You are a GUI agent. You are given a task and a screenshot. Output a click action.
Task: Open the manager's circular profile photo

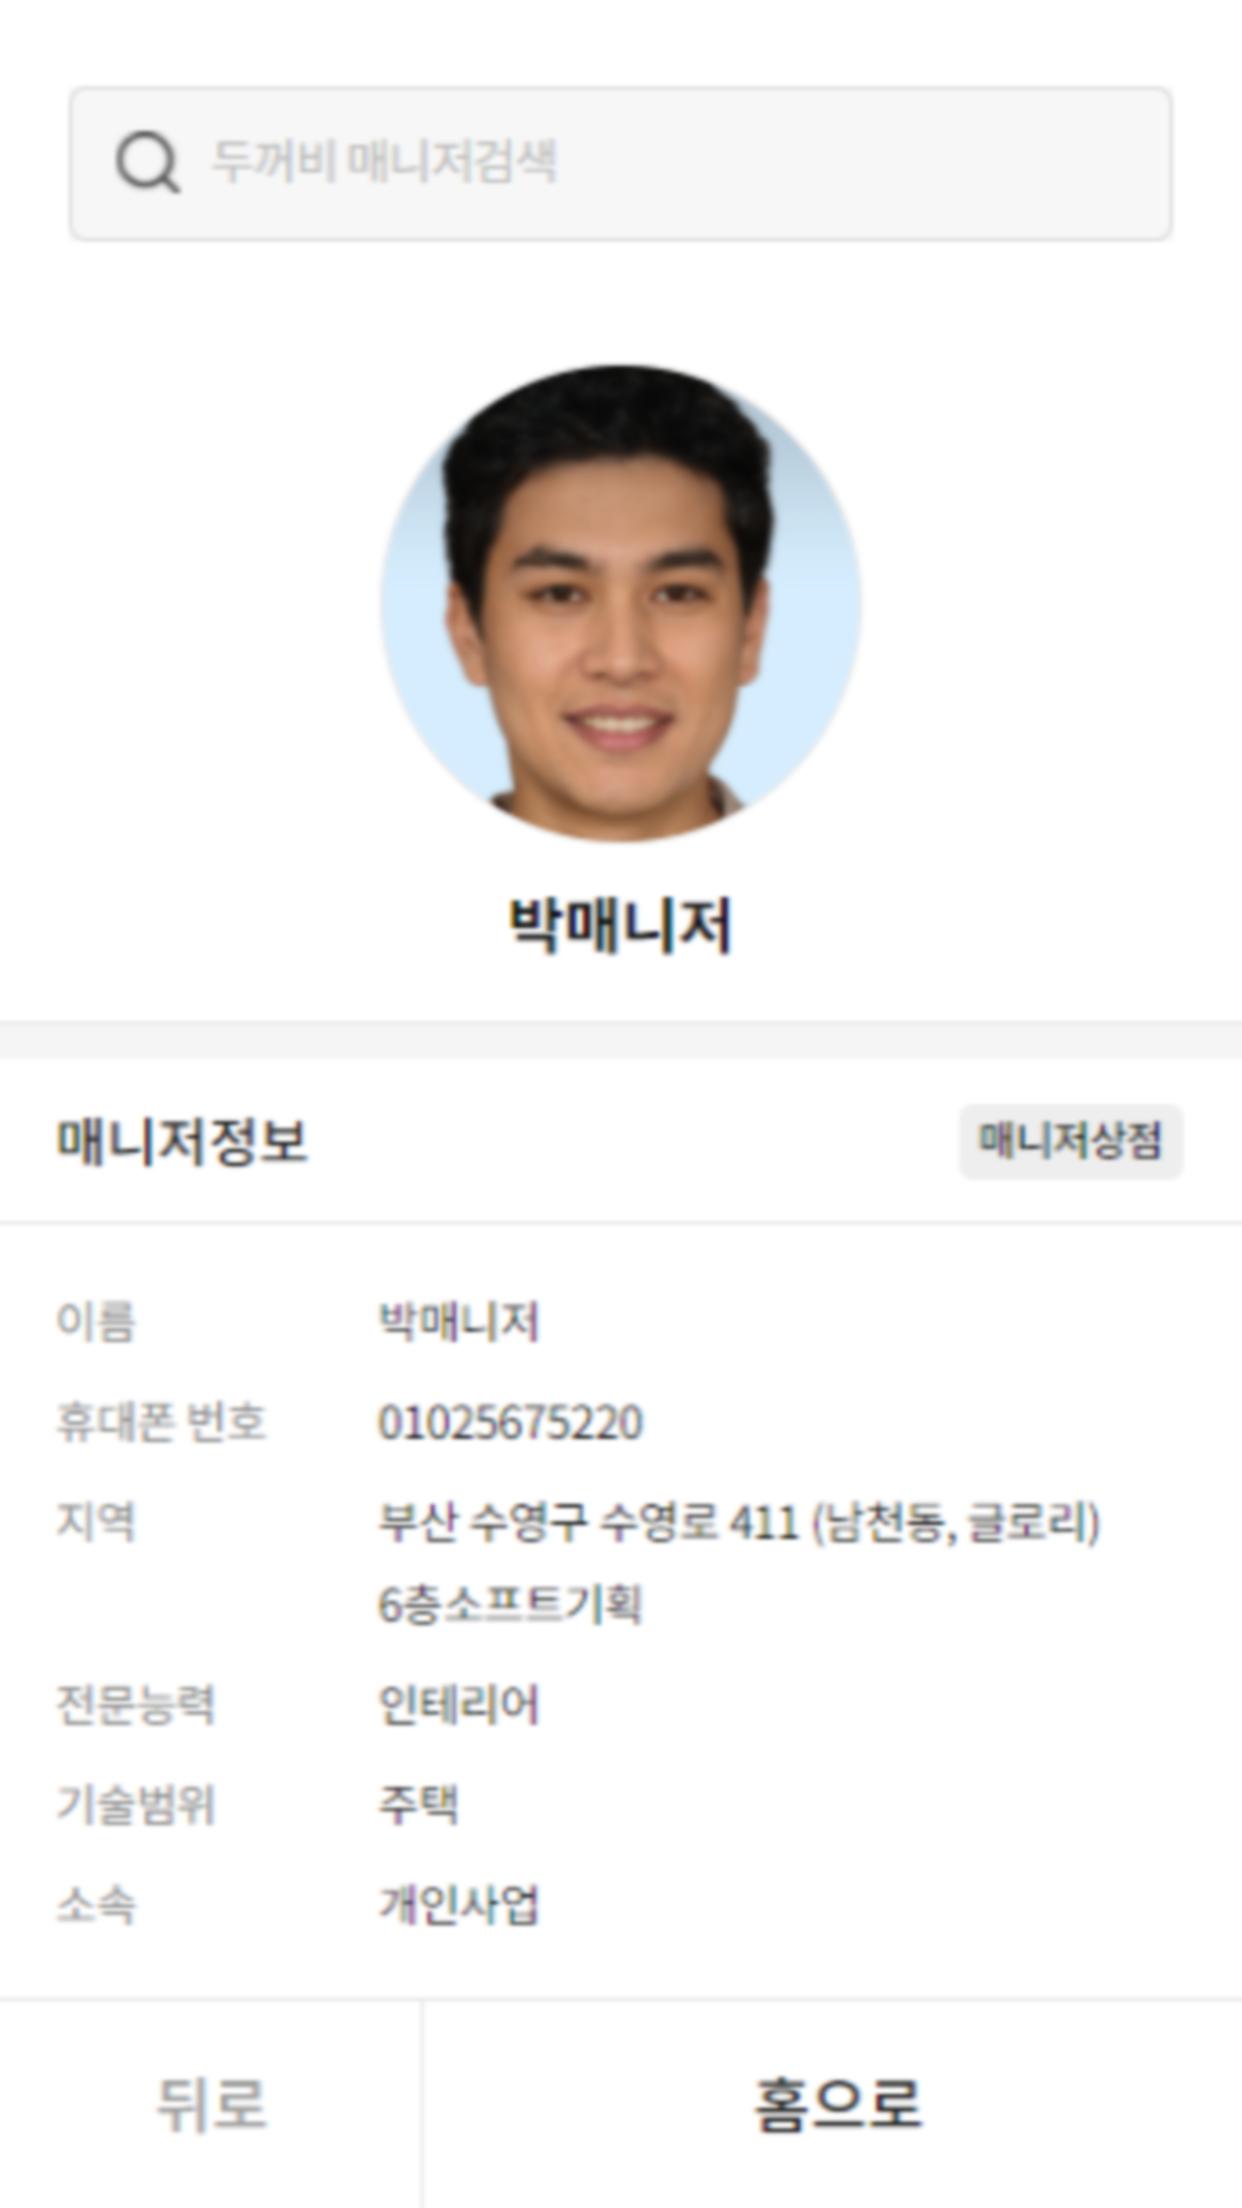[x=620, y=603]
